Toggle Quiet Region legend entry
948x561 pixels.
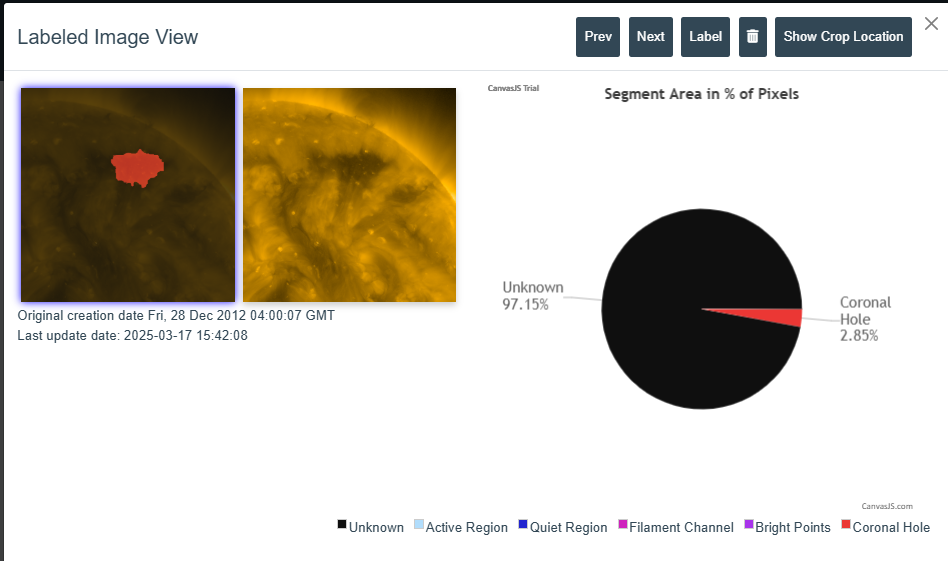coord(563,527)
